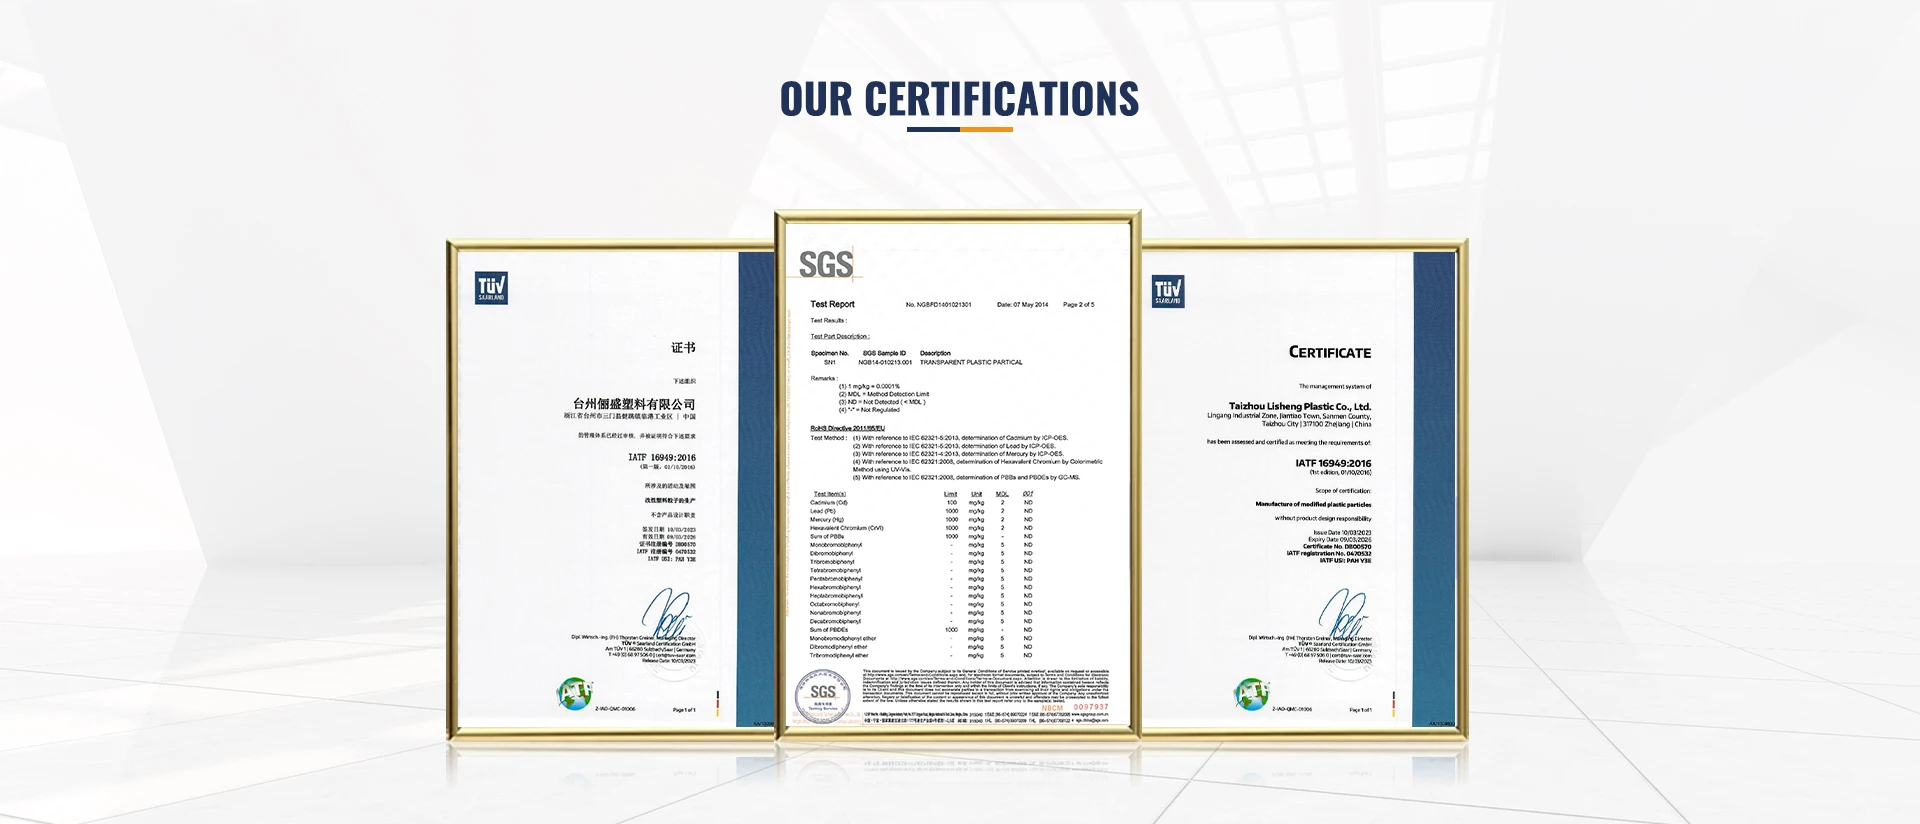Click the Test Report title on SGS document

pos(832,304)
